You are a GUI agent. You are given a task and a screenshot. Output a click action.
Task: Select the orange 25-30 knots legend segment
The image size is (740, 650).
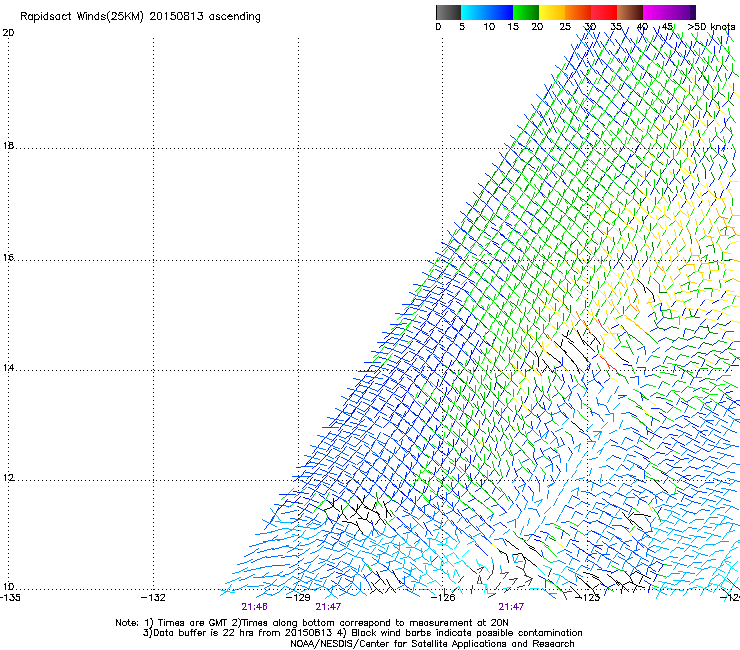coord(578,12)
